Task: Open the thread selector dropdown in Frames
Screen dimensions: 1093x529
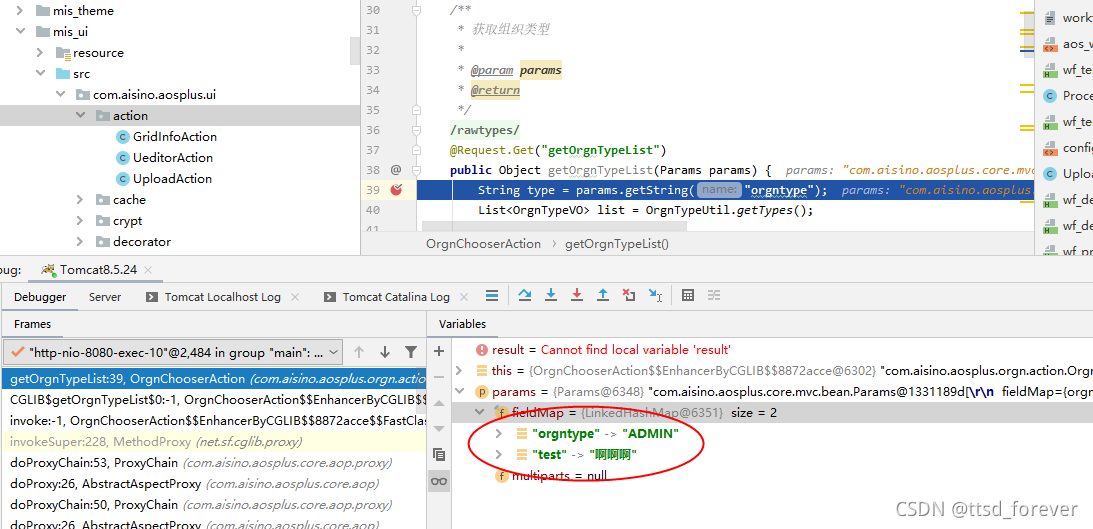Action: [x=174, y=352]
